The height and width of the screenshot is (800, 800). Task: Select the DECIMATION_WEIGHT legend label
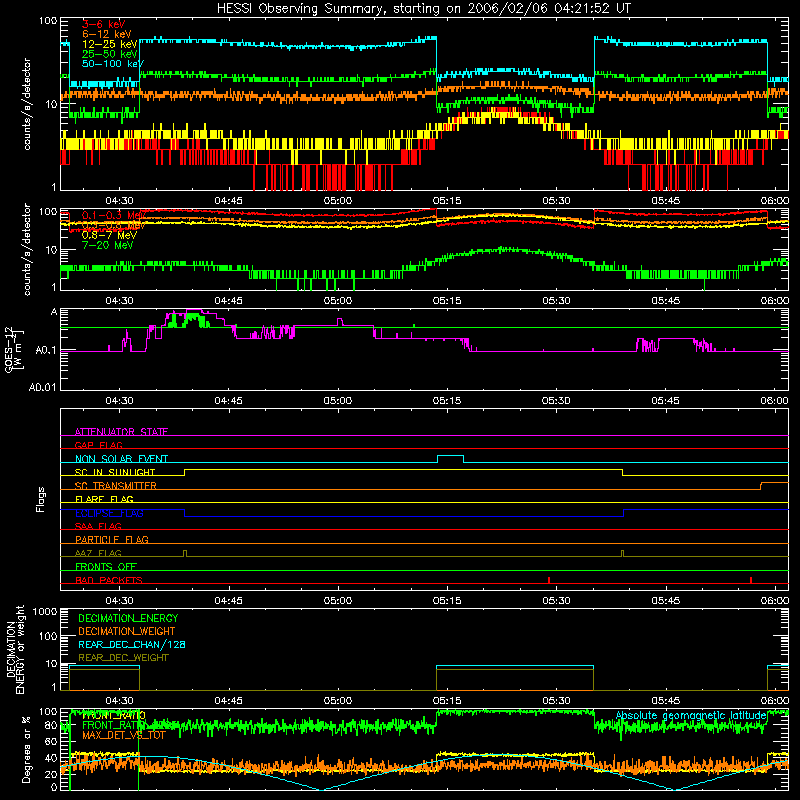point(127,632)
